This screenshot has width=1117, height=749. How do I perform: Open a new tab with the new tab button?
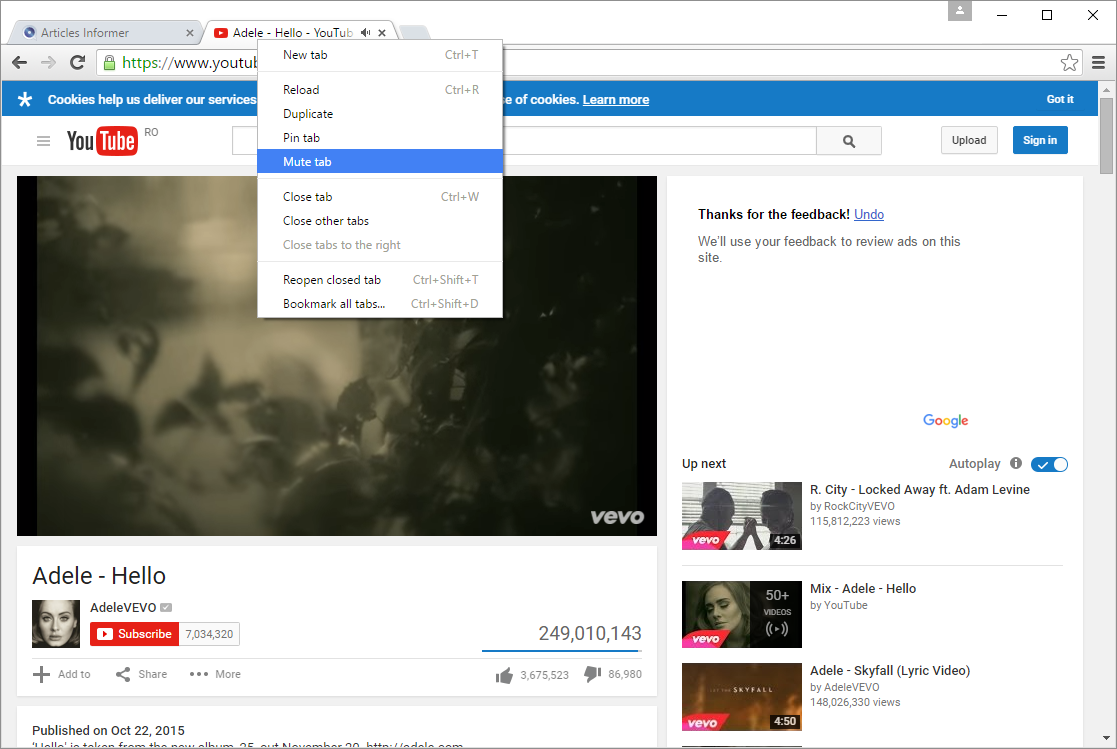tap(414, 32)
